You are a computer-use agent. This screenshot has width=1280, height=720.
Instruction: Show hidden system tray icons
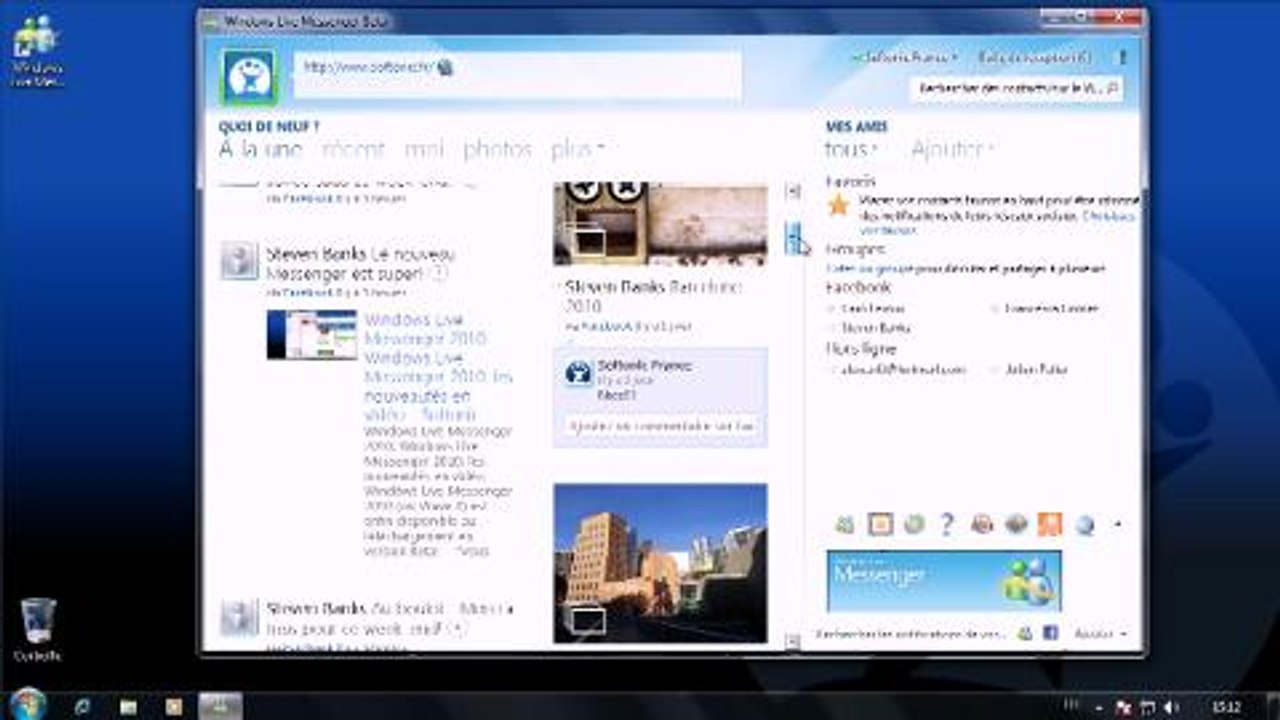coord(1101,707)
